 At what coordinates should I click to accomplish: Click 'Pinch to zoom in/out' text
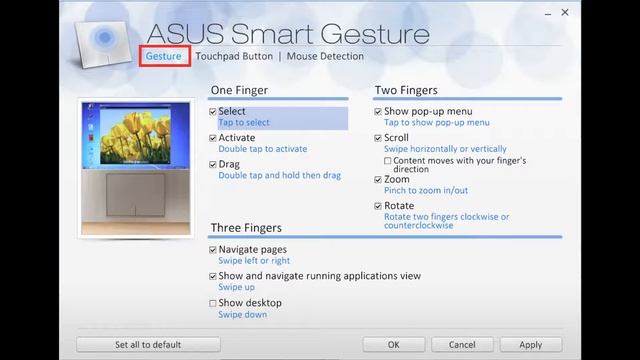426,191
